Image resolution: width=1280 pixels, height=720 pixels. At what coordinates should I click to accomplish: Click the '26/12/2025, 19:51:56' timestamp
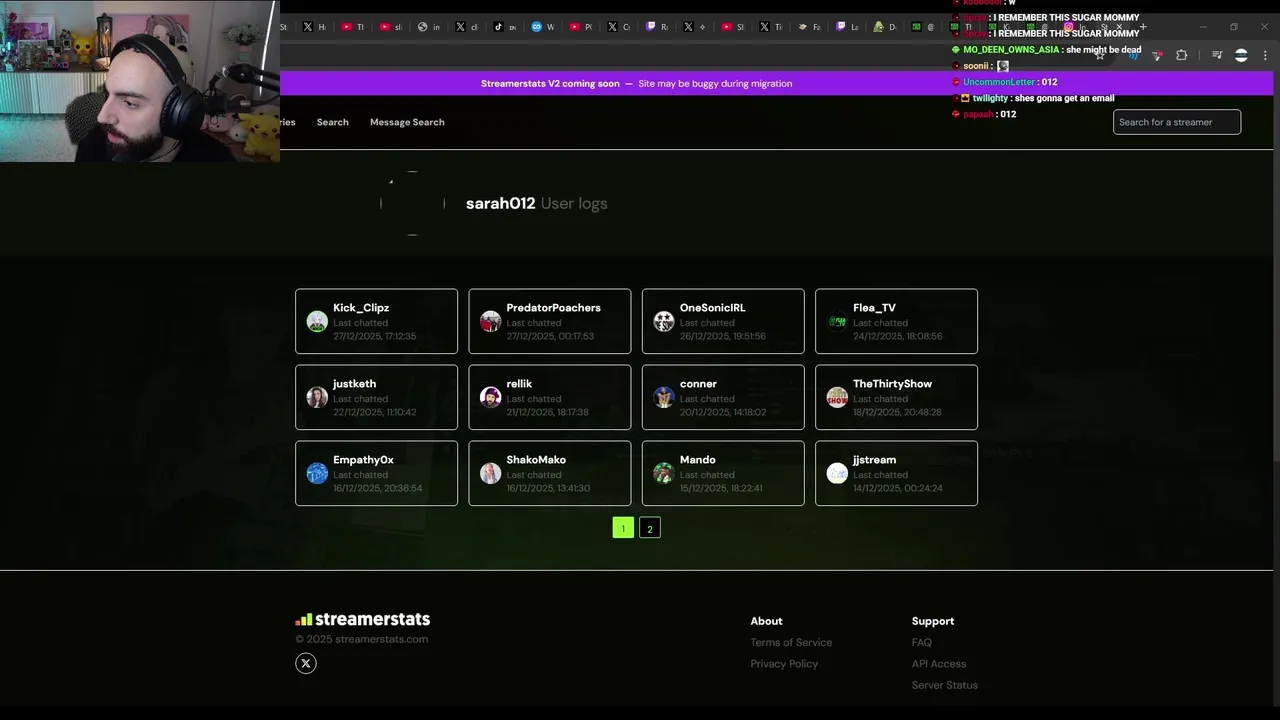[722, 336]
